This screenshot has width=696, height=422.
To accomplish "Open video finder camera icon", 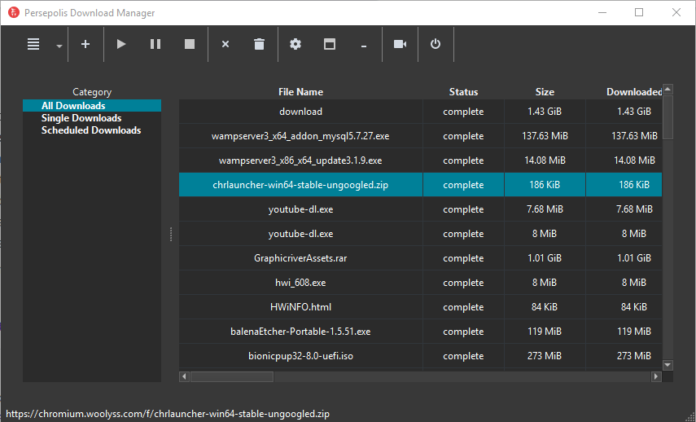I will 400,44.
